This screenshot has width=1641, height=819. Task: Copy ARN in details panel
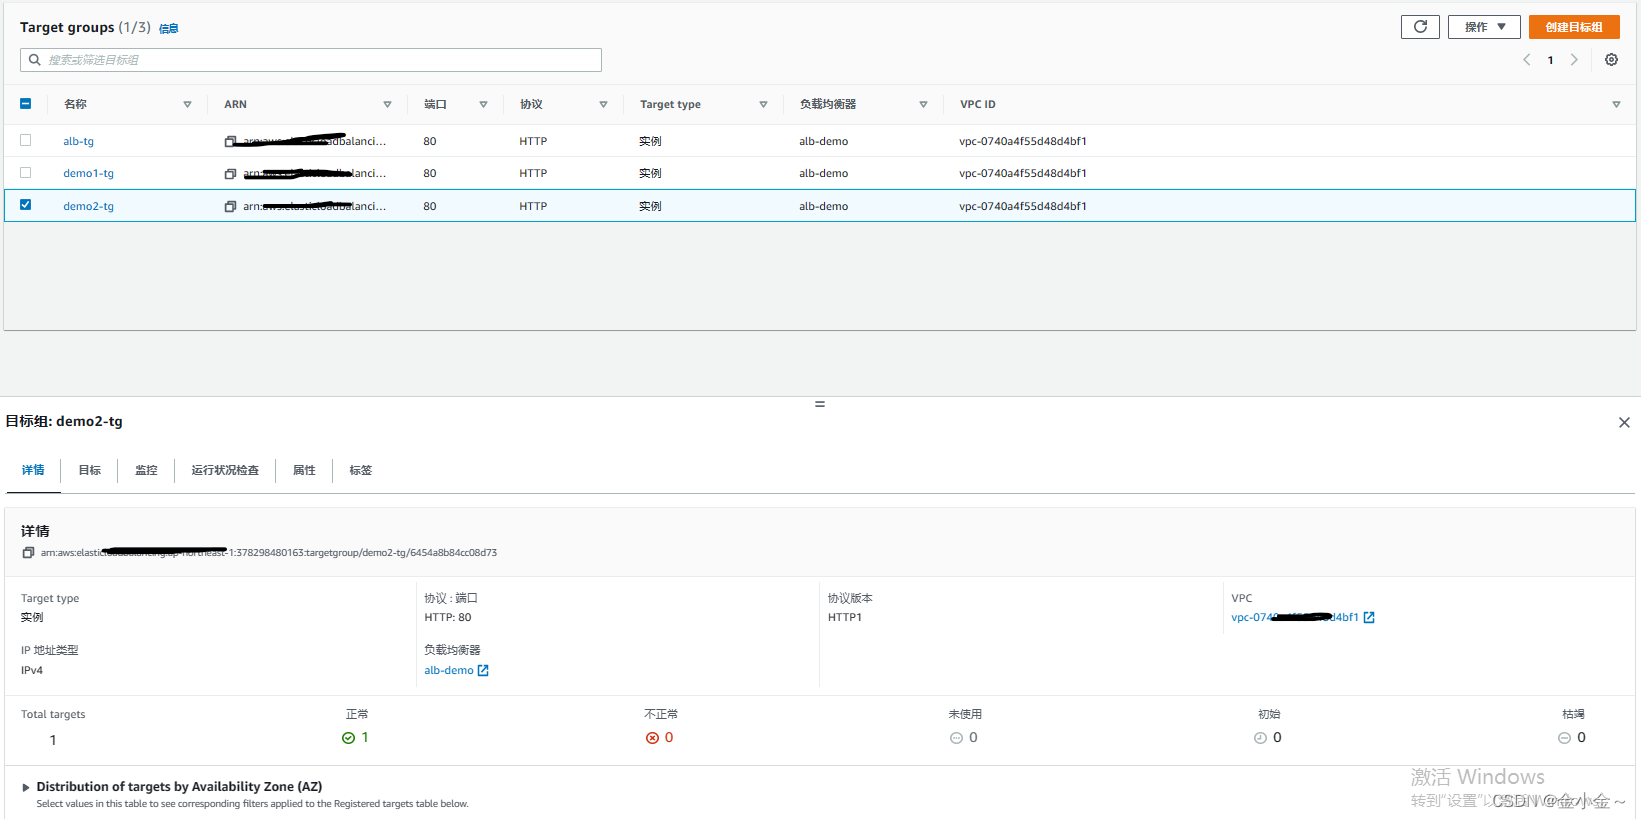coord(28,553)
